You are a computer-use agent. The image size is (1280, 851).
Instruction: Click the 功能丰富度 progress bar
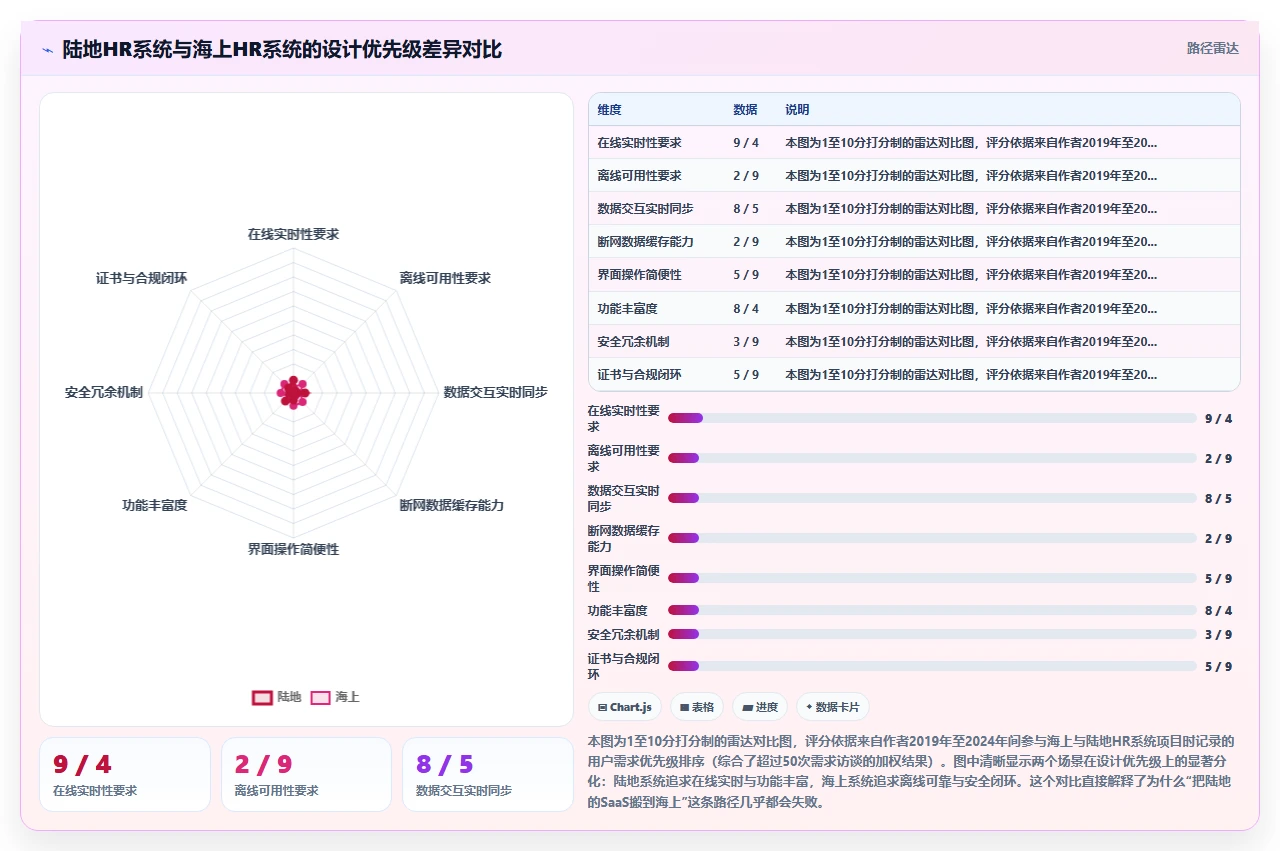(x=932, y=610)
